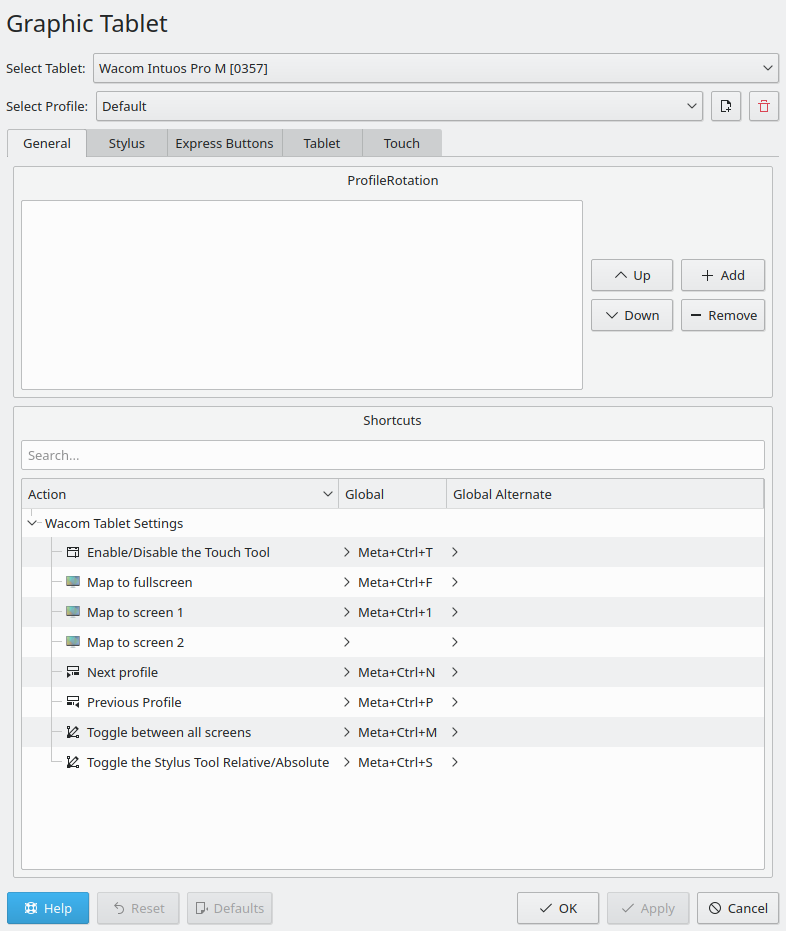Click the new profile icon button
The height and width of the screenshot is (931, 786).
click(726, 106)
